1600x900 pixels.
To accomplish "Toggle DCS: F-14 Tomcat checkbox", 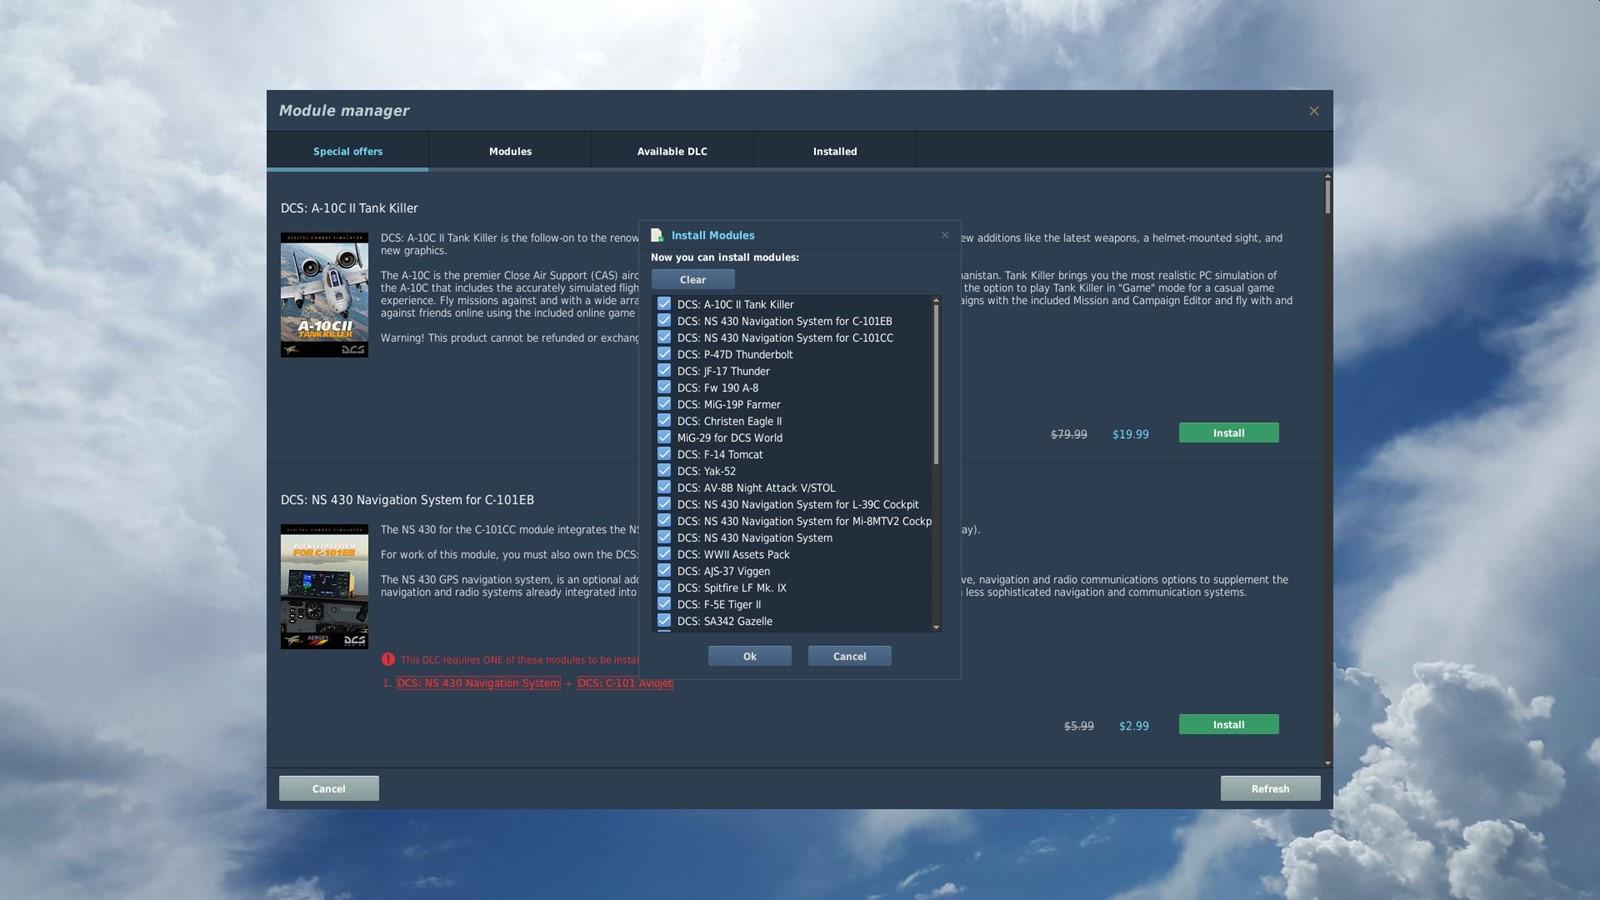I will pos(664,454).
